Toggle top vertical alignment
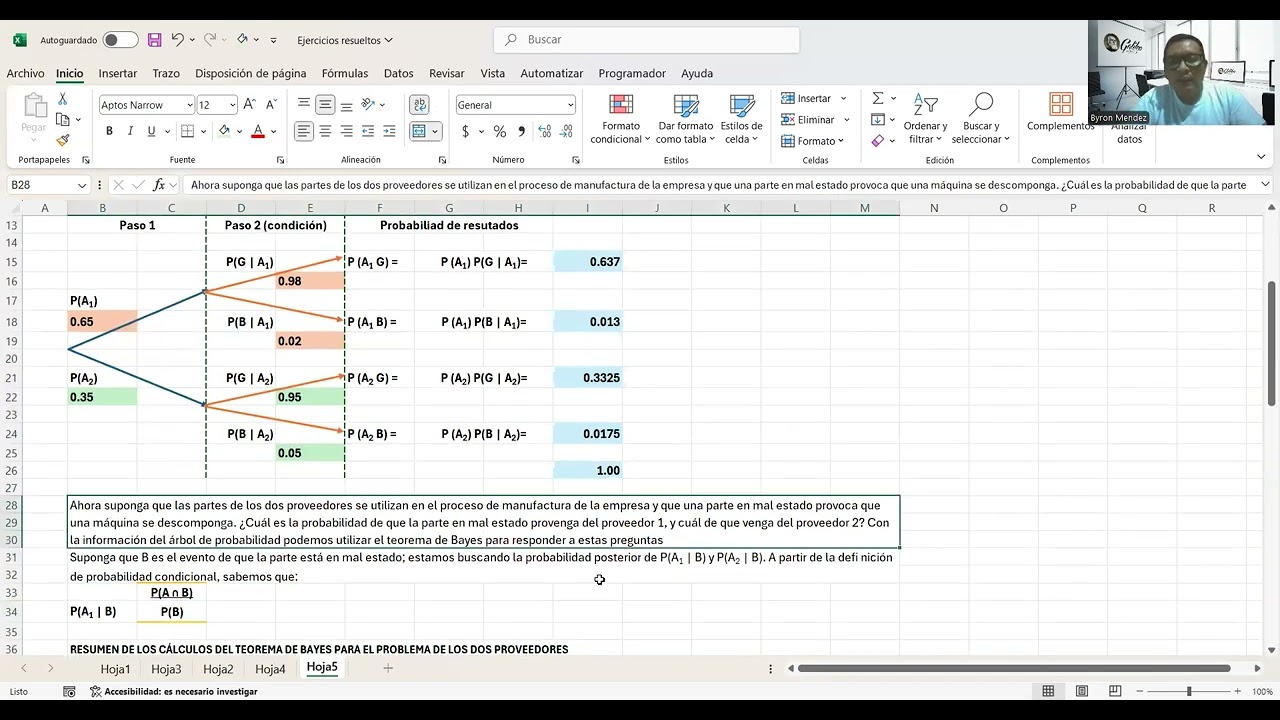Image resolution: width=1280 pixels, height=720 pixels. pyautogui.click(x=304, y=104)
